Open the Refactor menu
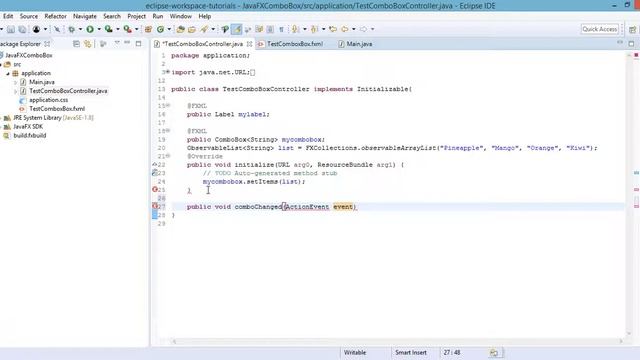640x360 pixels. [56, 16]
